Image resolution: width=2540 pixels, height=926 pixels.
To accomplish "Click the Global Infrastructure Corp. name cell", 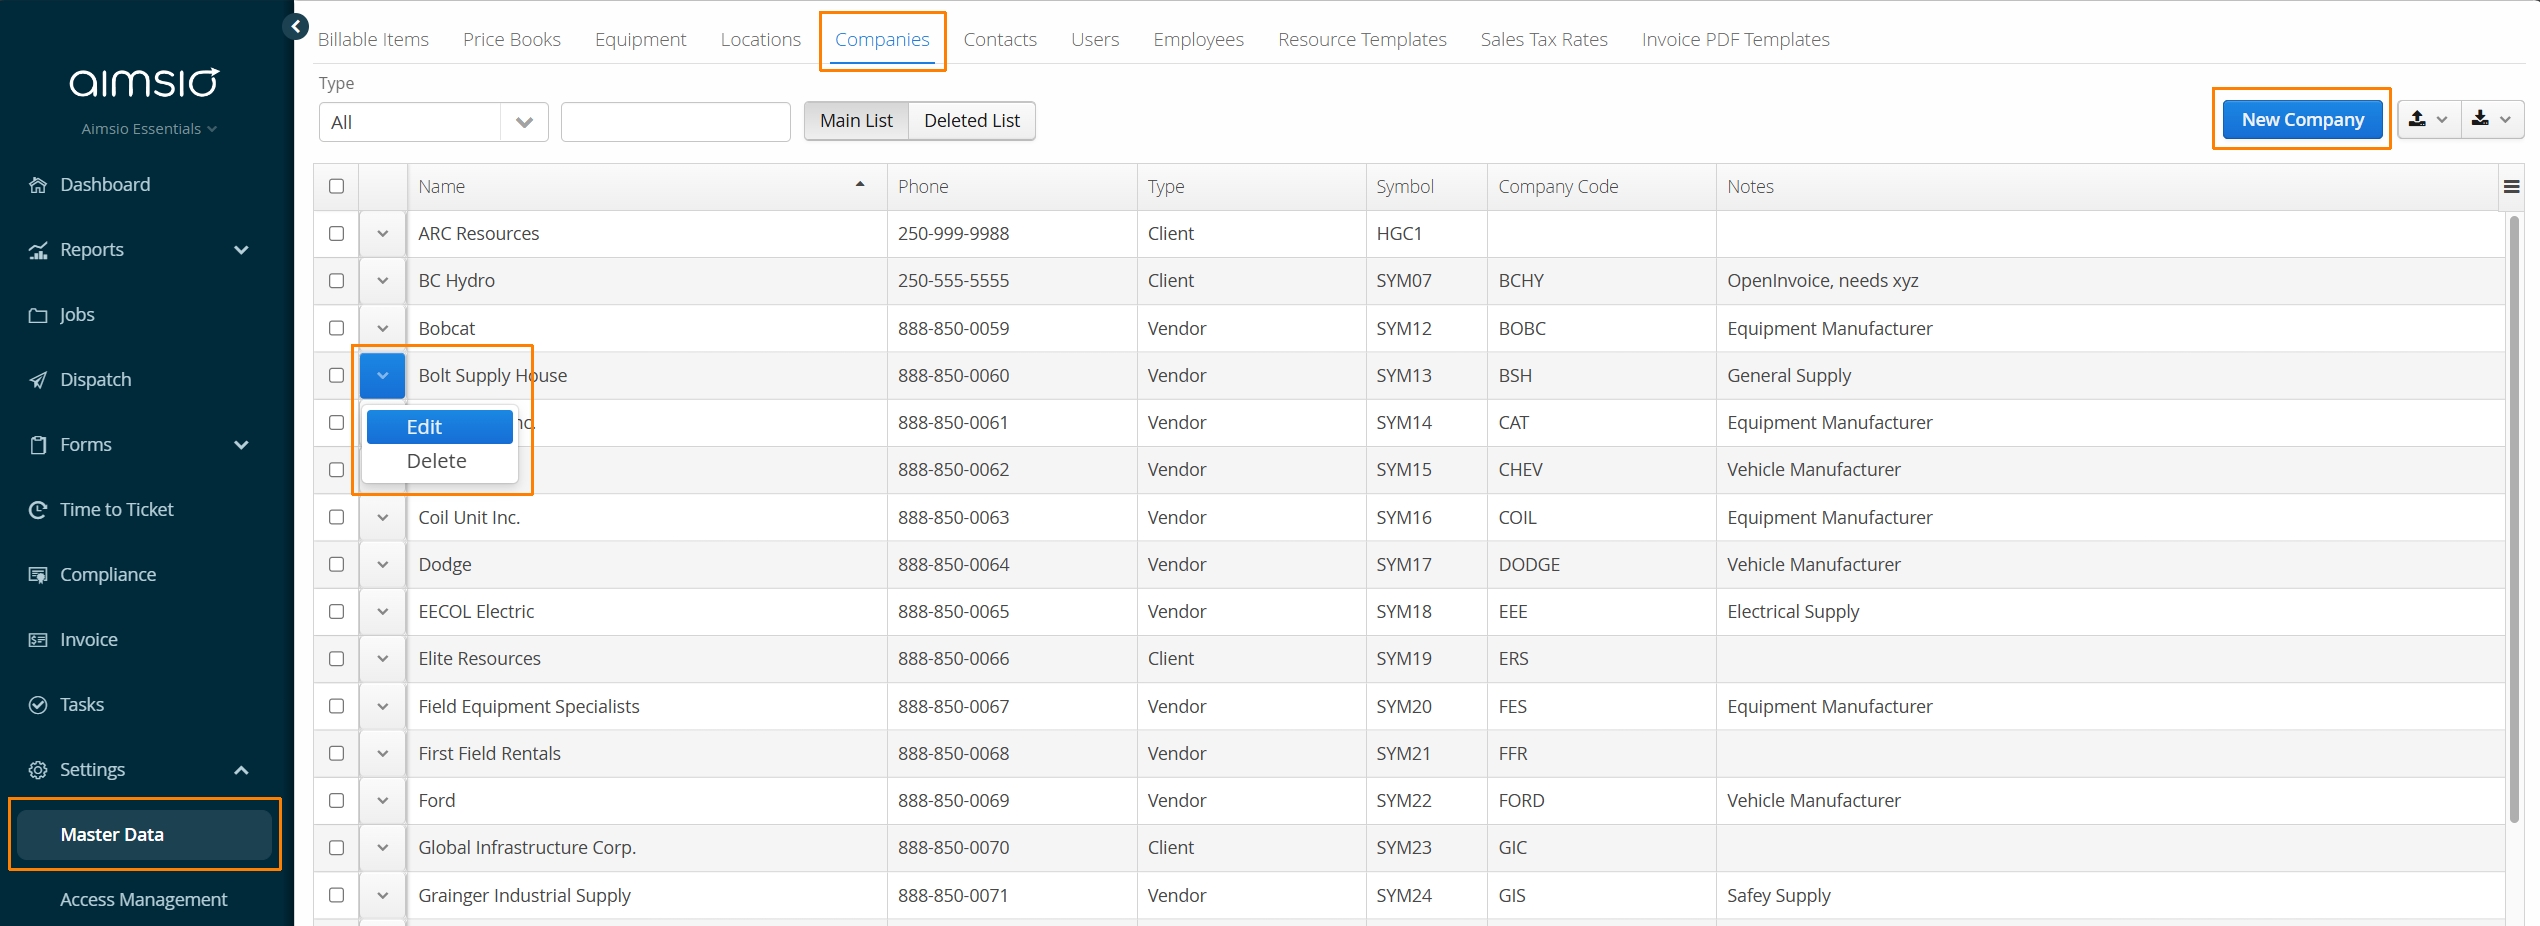I will pyautogui.click(x=647, y=847).
